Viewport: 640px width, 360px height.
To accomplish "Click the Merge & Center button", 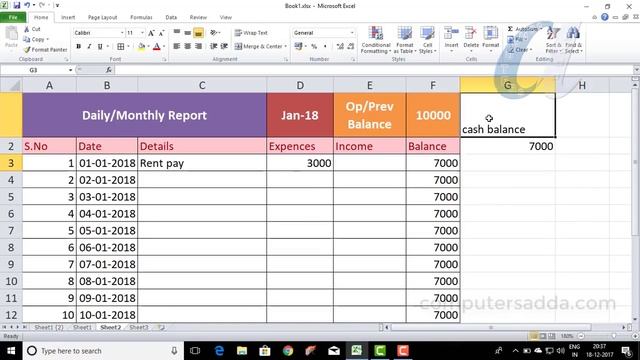I will (x=259, y=47).
